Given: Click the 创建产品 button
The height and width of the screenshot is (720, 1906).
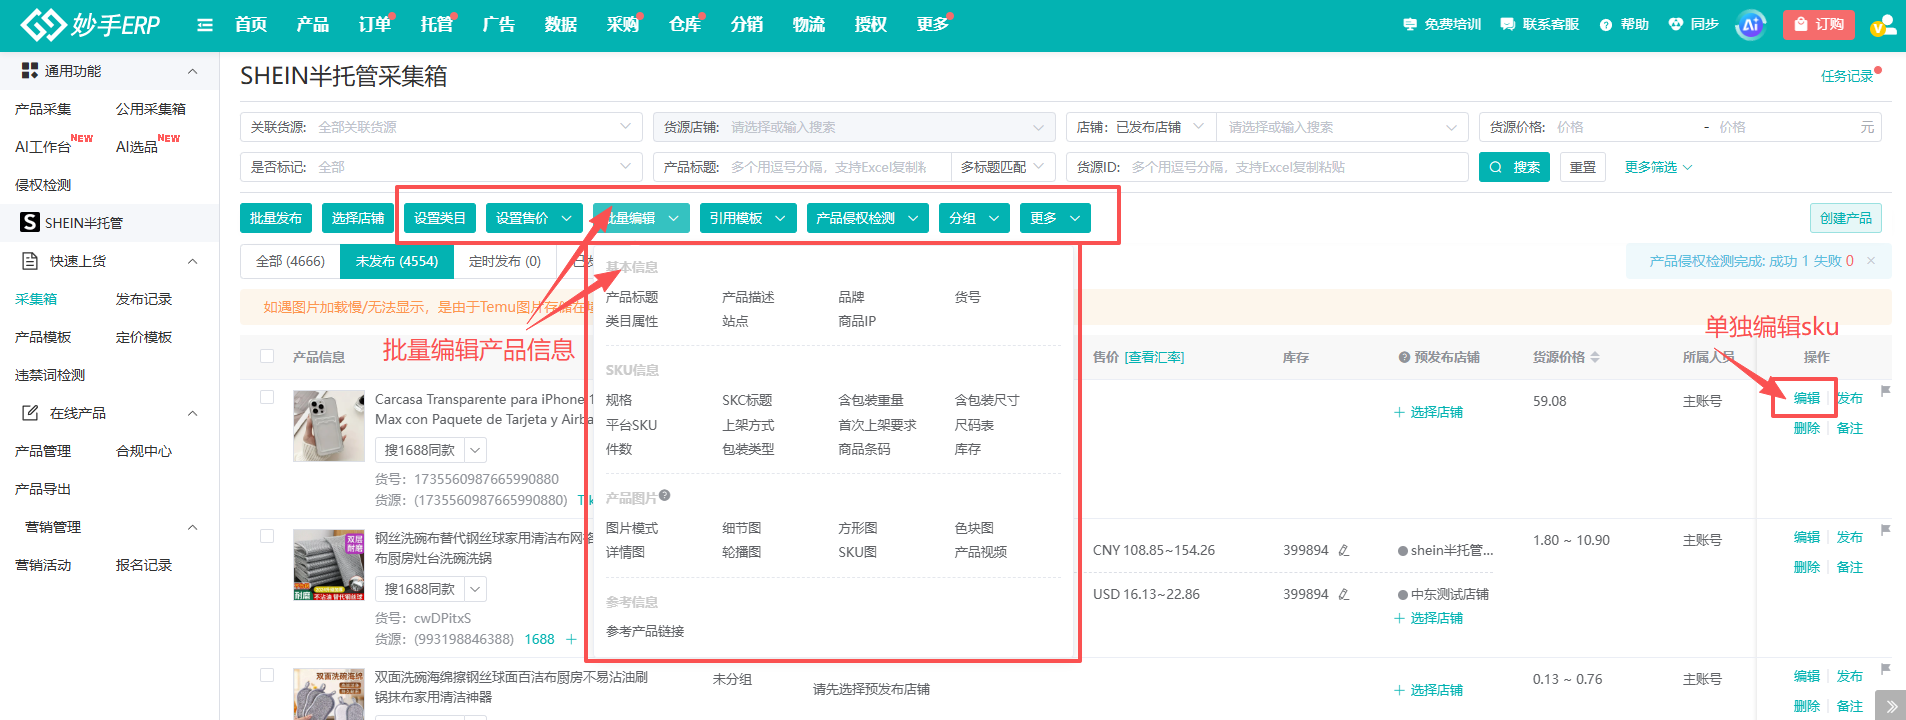Looking at the screenshot, I should coord(1846,218).
